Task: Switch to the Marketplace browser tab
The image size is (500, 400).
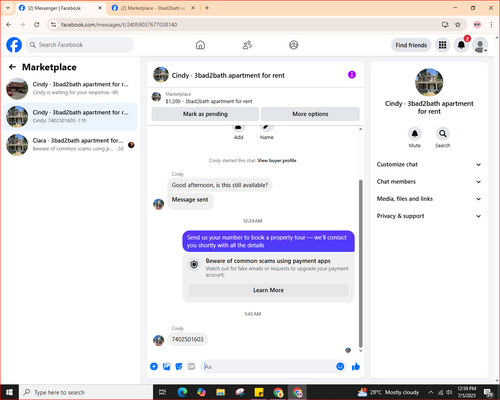Action: [x=153, y=8]
